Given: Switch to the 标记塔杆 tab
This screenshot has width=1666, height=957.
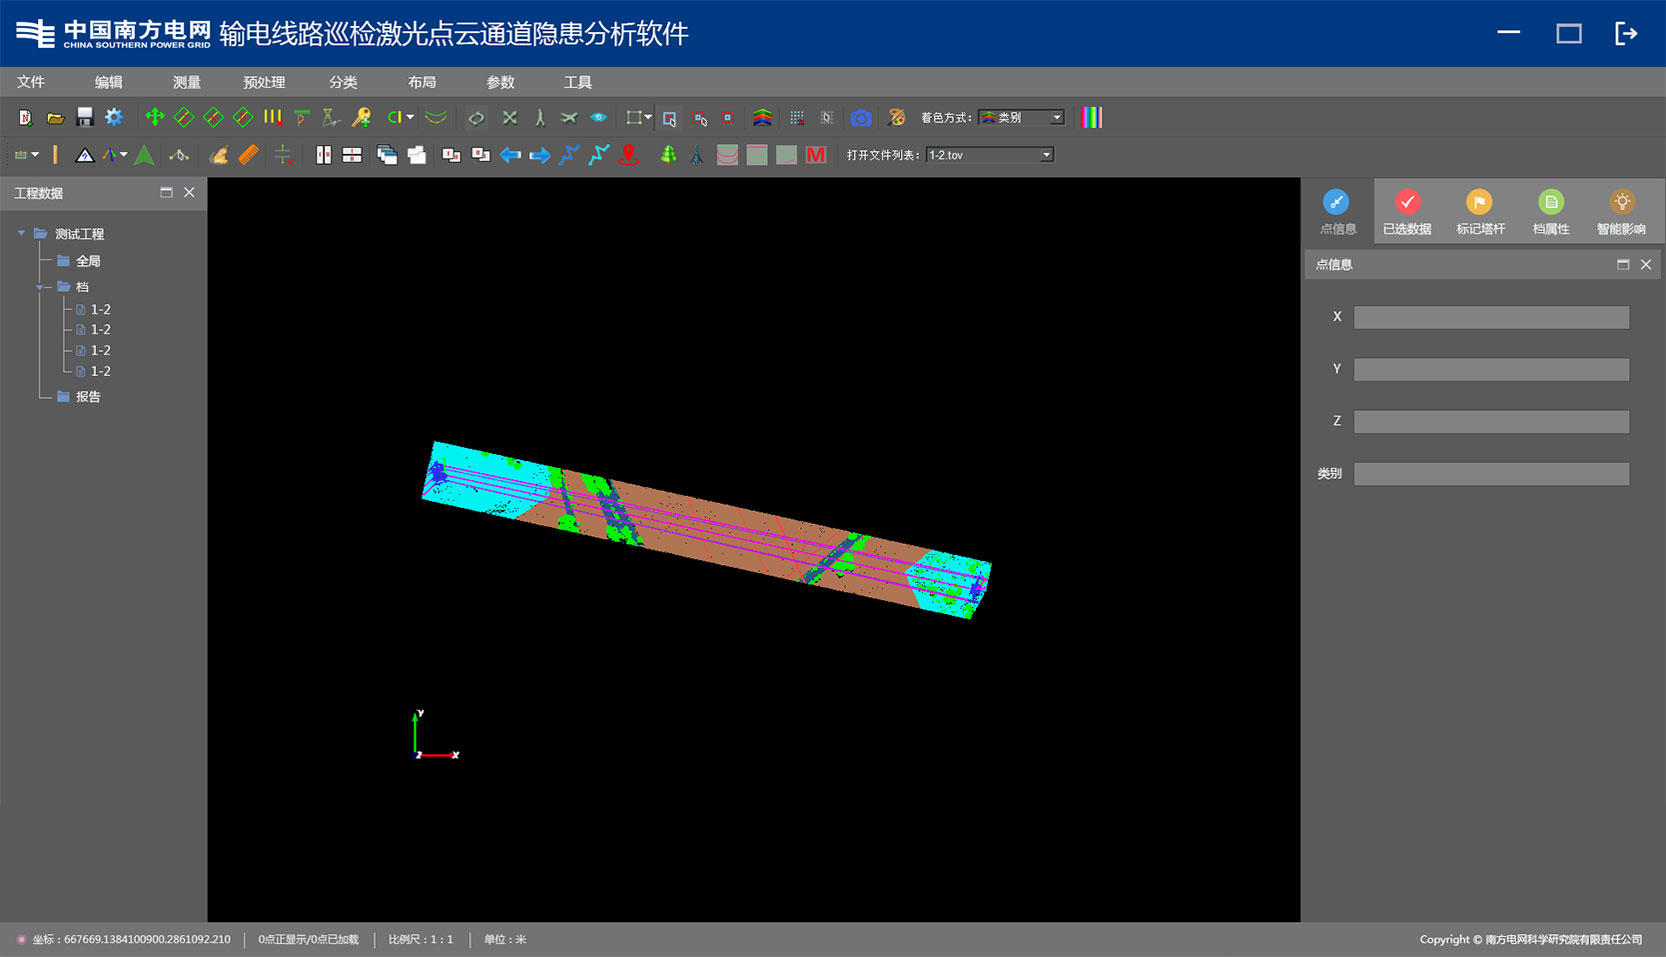Looking at the screenshot, I should [1480, 212].
